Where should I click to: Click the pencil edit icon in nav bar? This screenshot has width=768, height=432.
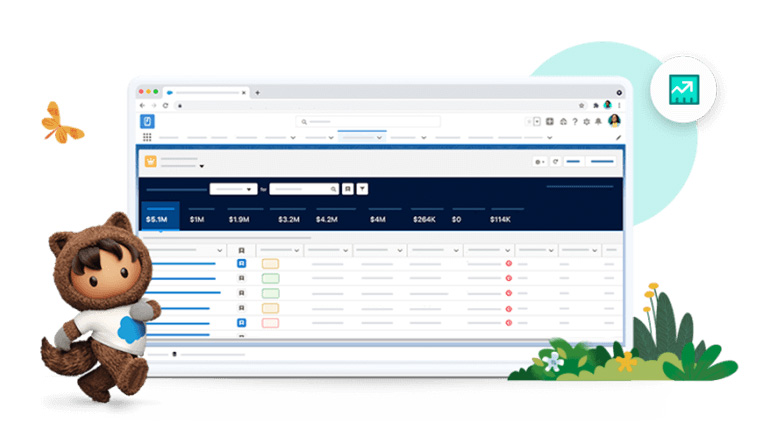tap(618, 137)
